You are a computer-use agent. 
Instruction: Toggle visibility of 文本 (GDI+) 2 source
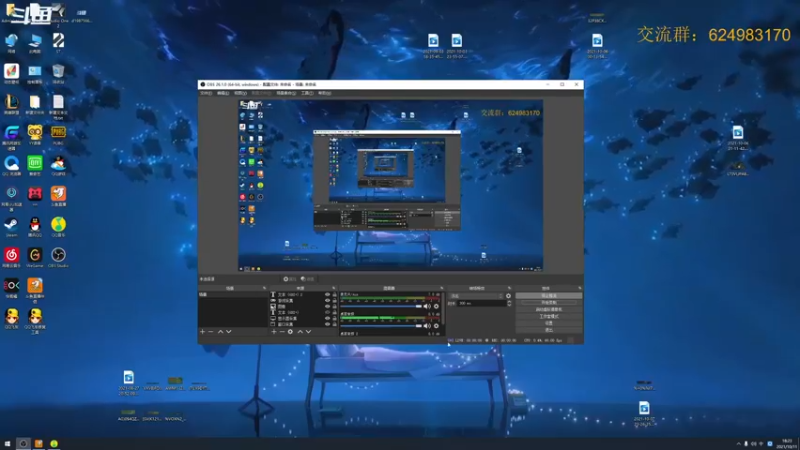pos(328,294)
